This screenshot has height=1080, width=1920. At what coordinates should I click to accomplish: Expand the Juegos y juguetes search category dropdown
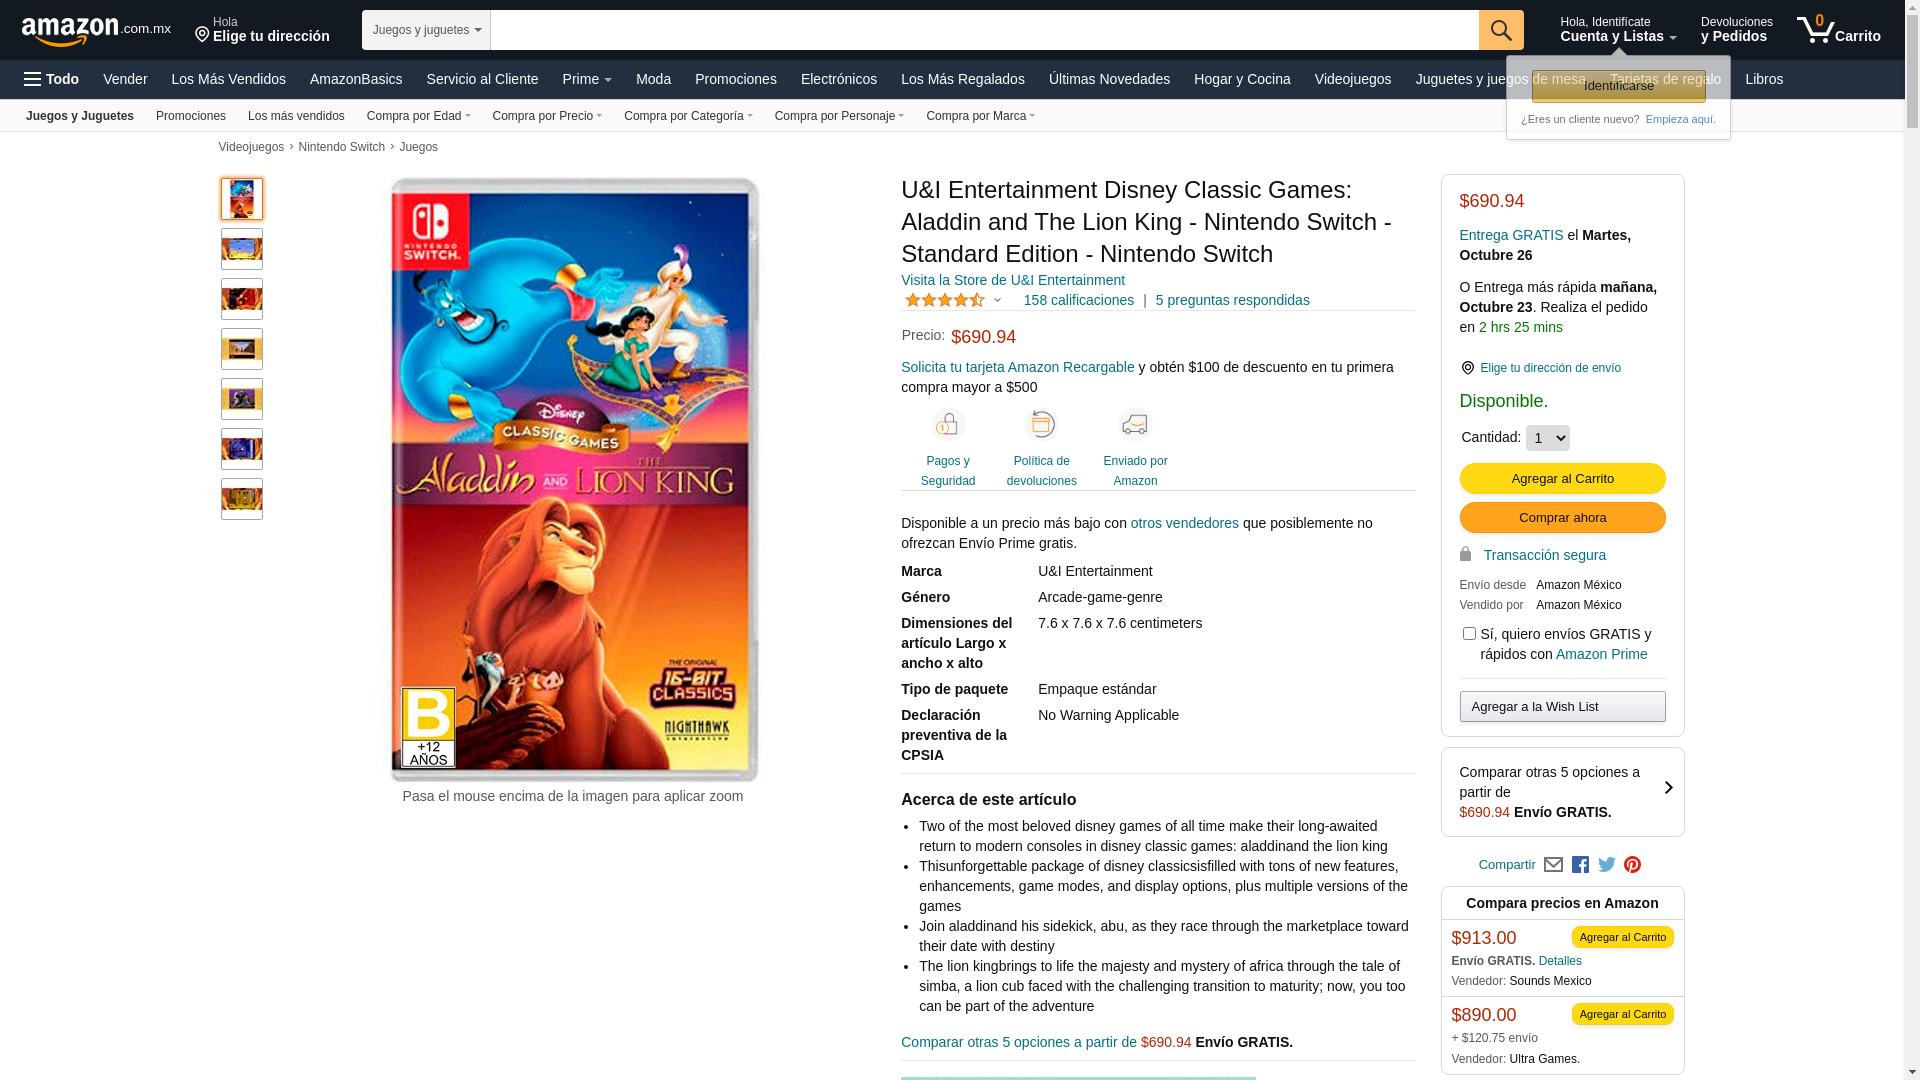[x=426, y=30]
